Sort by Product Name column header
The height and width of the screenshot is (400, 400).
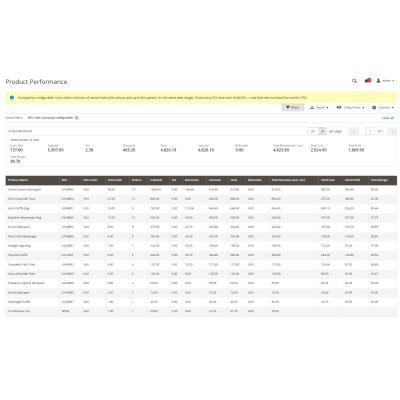coord(33,180)
